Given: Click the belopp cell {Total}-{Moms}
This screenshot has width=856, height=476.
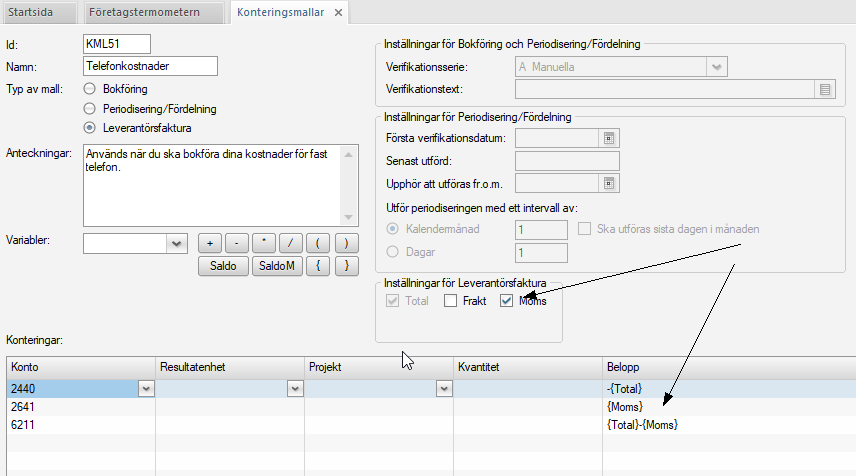Looking at the screenshot, I should pyautogui.click(x=729, y=425).
